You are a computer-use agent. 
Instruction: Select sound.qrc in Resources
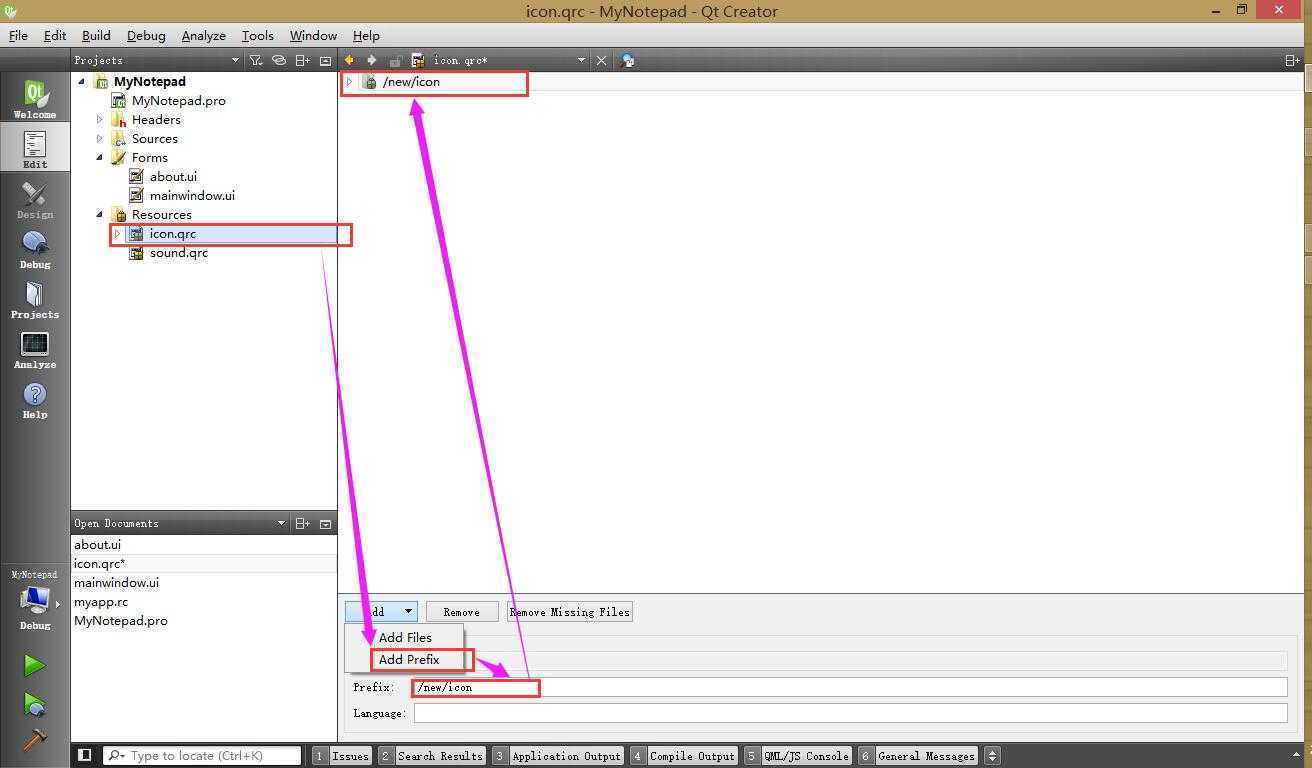click(x=178, y=252)
